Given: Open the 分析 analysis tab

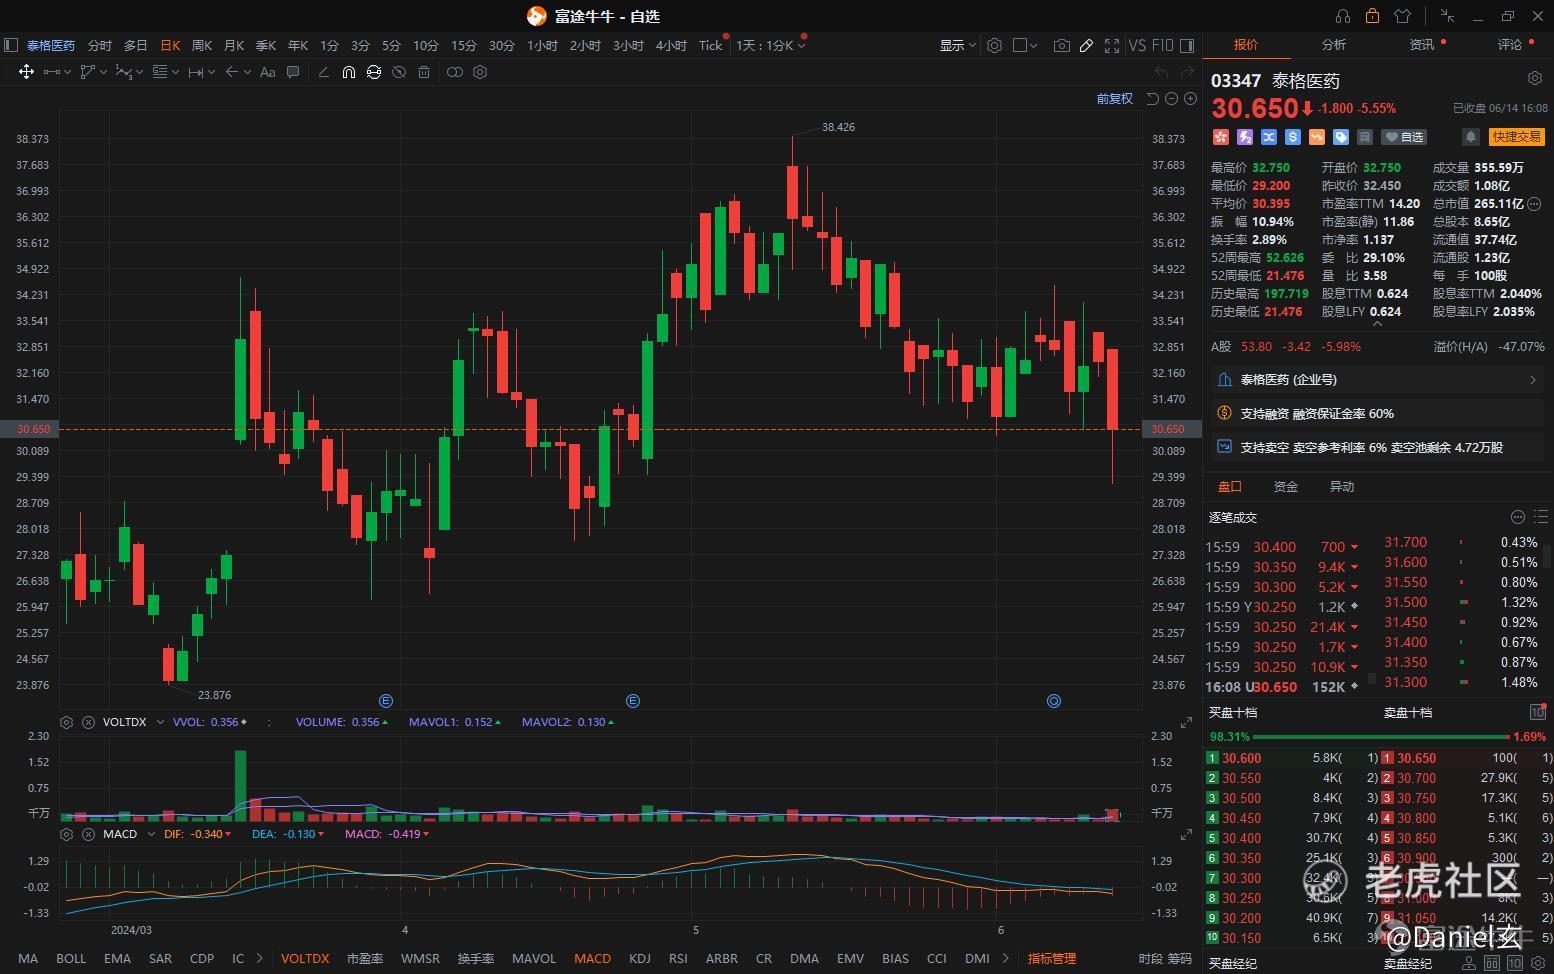Looking at the screenshot, I should point(1334,44).
